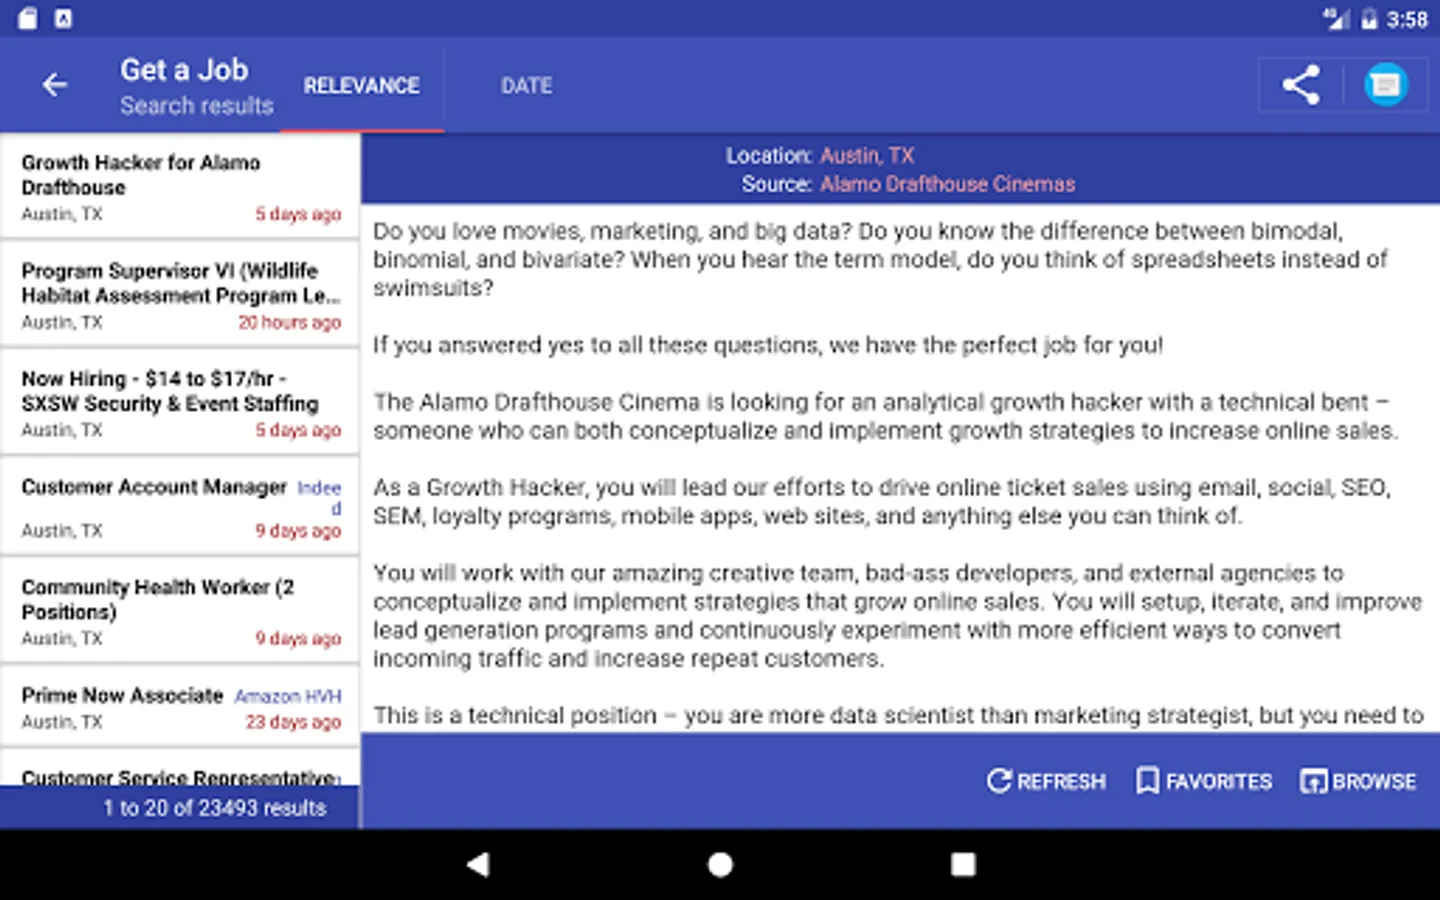Click the Refresh button

[x=1046, y=781]
